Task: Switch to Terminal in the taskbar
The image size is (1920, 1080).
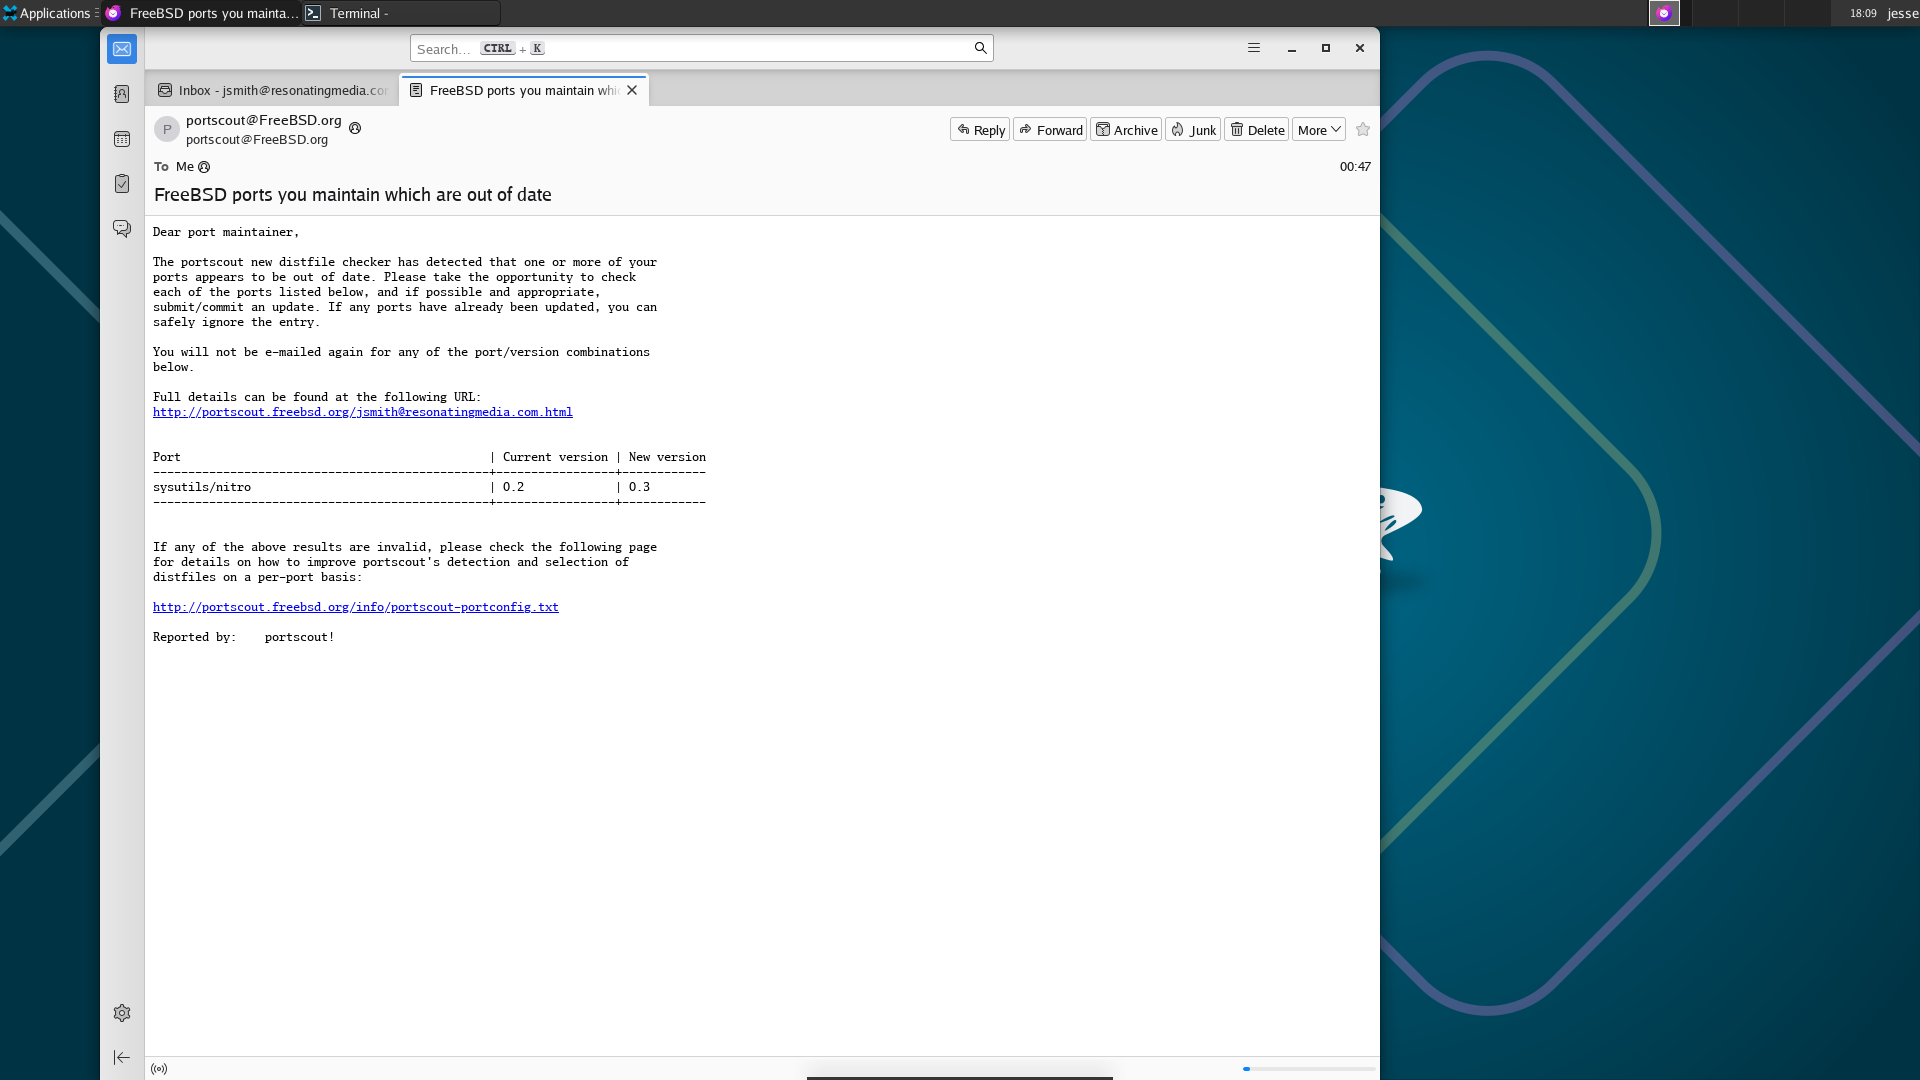Action: [x=401, y=13]
